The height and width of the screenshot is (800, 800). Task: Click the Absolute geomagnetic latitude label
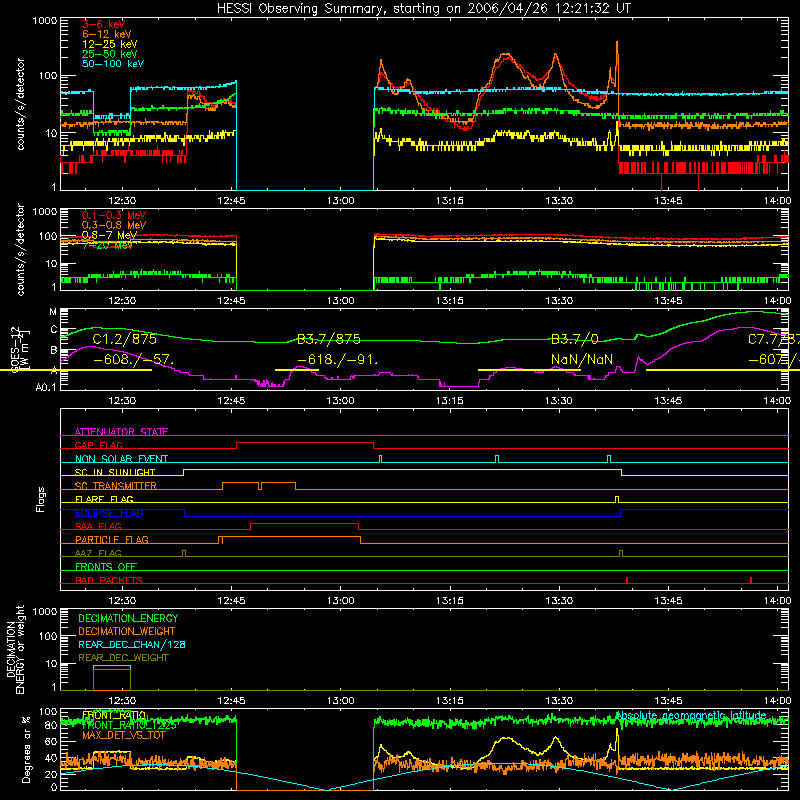coord(691,716)
